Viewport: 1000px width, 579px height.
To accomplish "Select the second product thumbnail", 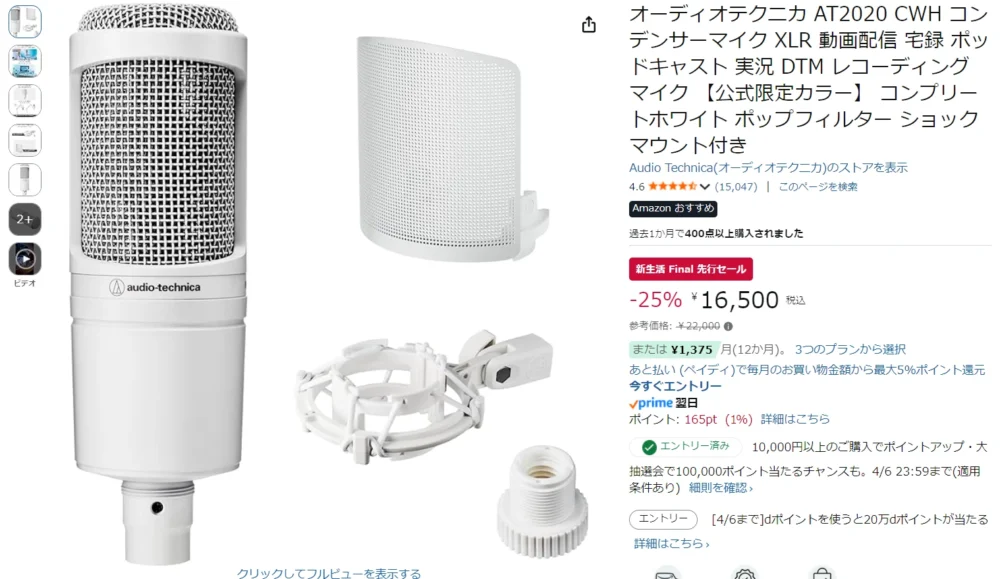I will (x=25, y=61).
